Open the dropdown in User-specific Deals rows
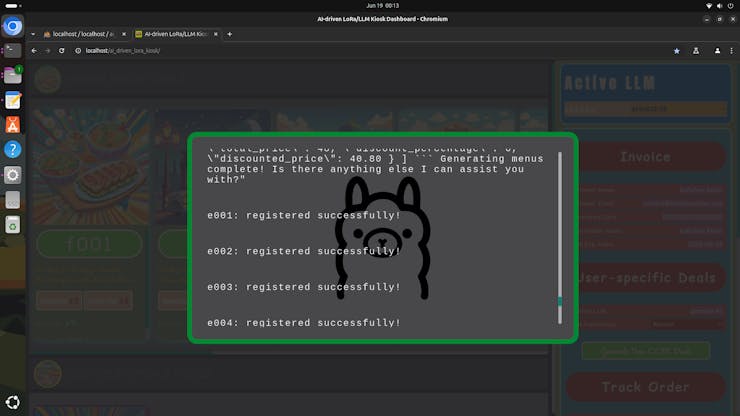The height and width of the screenshot is (416, 740). coord(663,324)
